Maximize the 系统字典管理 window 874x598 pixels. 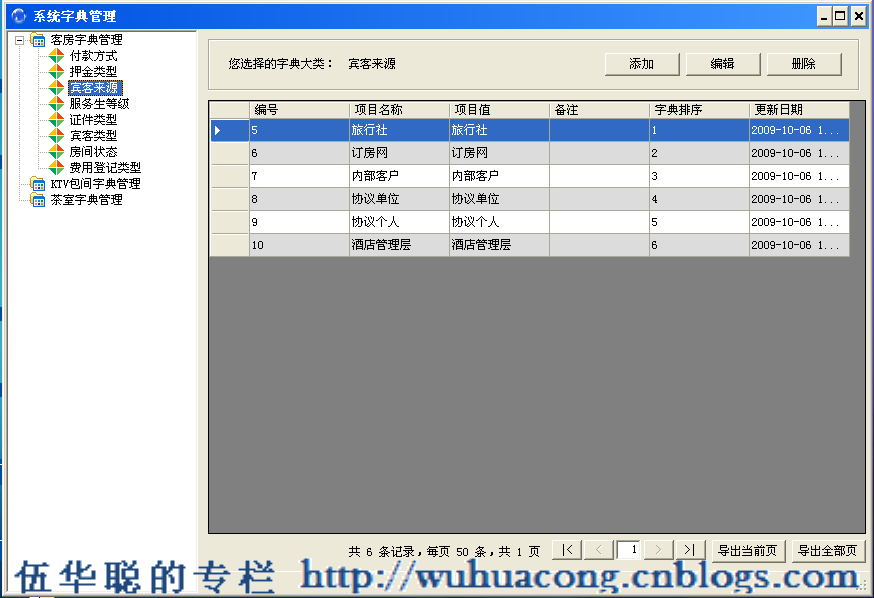pos(841,16)
